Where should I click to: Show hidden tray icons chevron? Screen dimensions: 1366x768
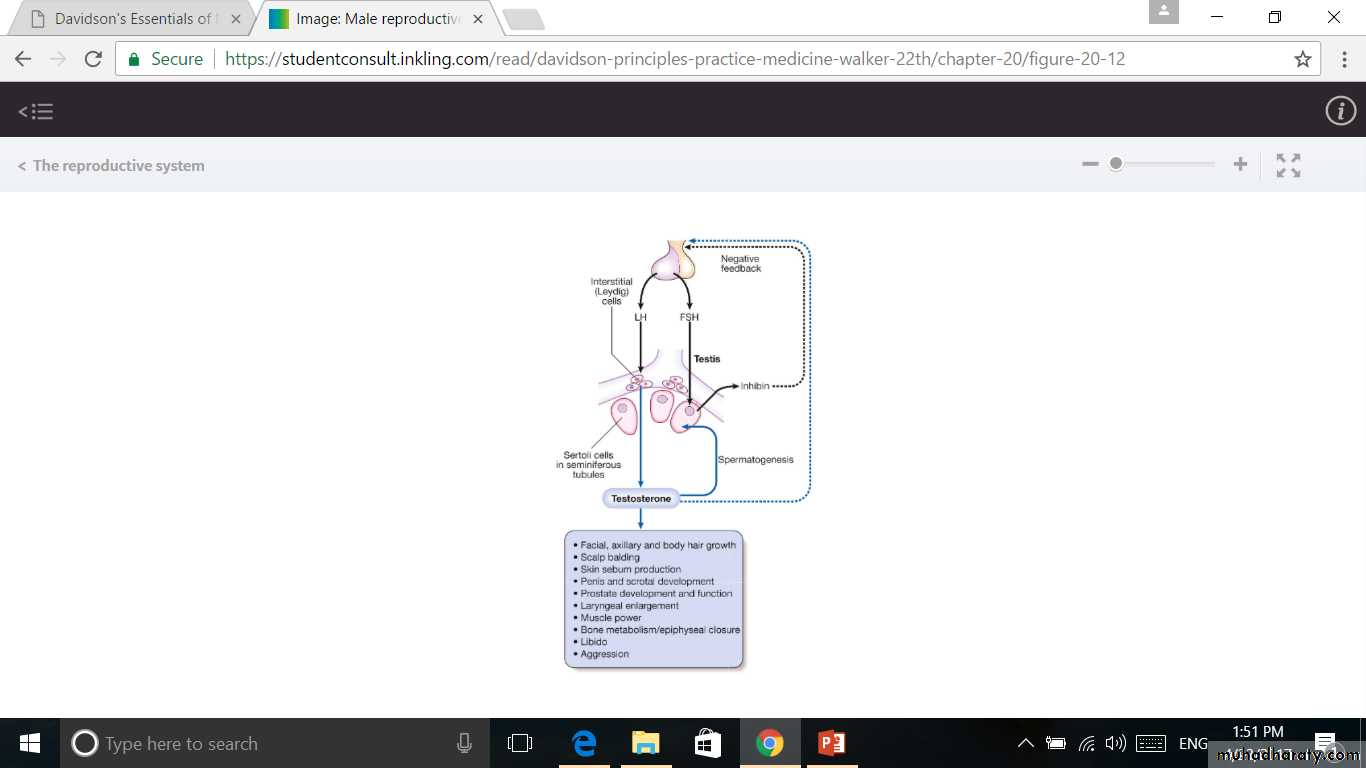(1026, 743)
